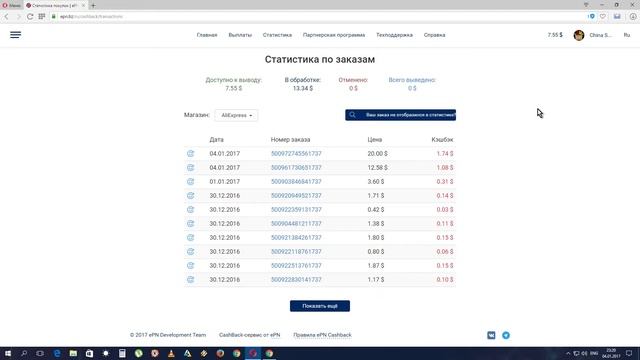Click 'Ваш заказ не отображается' search button
This screenshot has width=640, height=360.
tap(400, 115)
